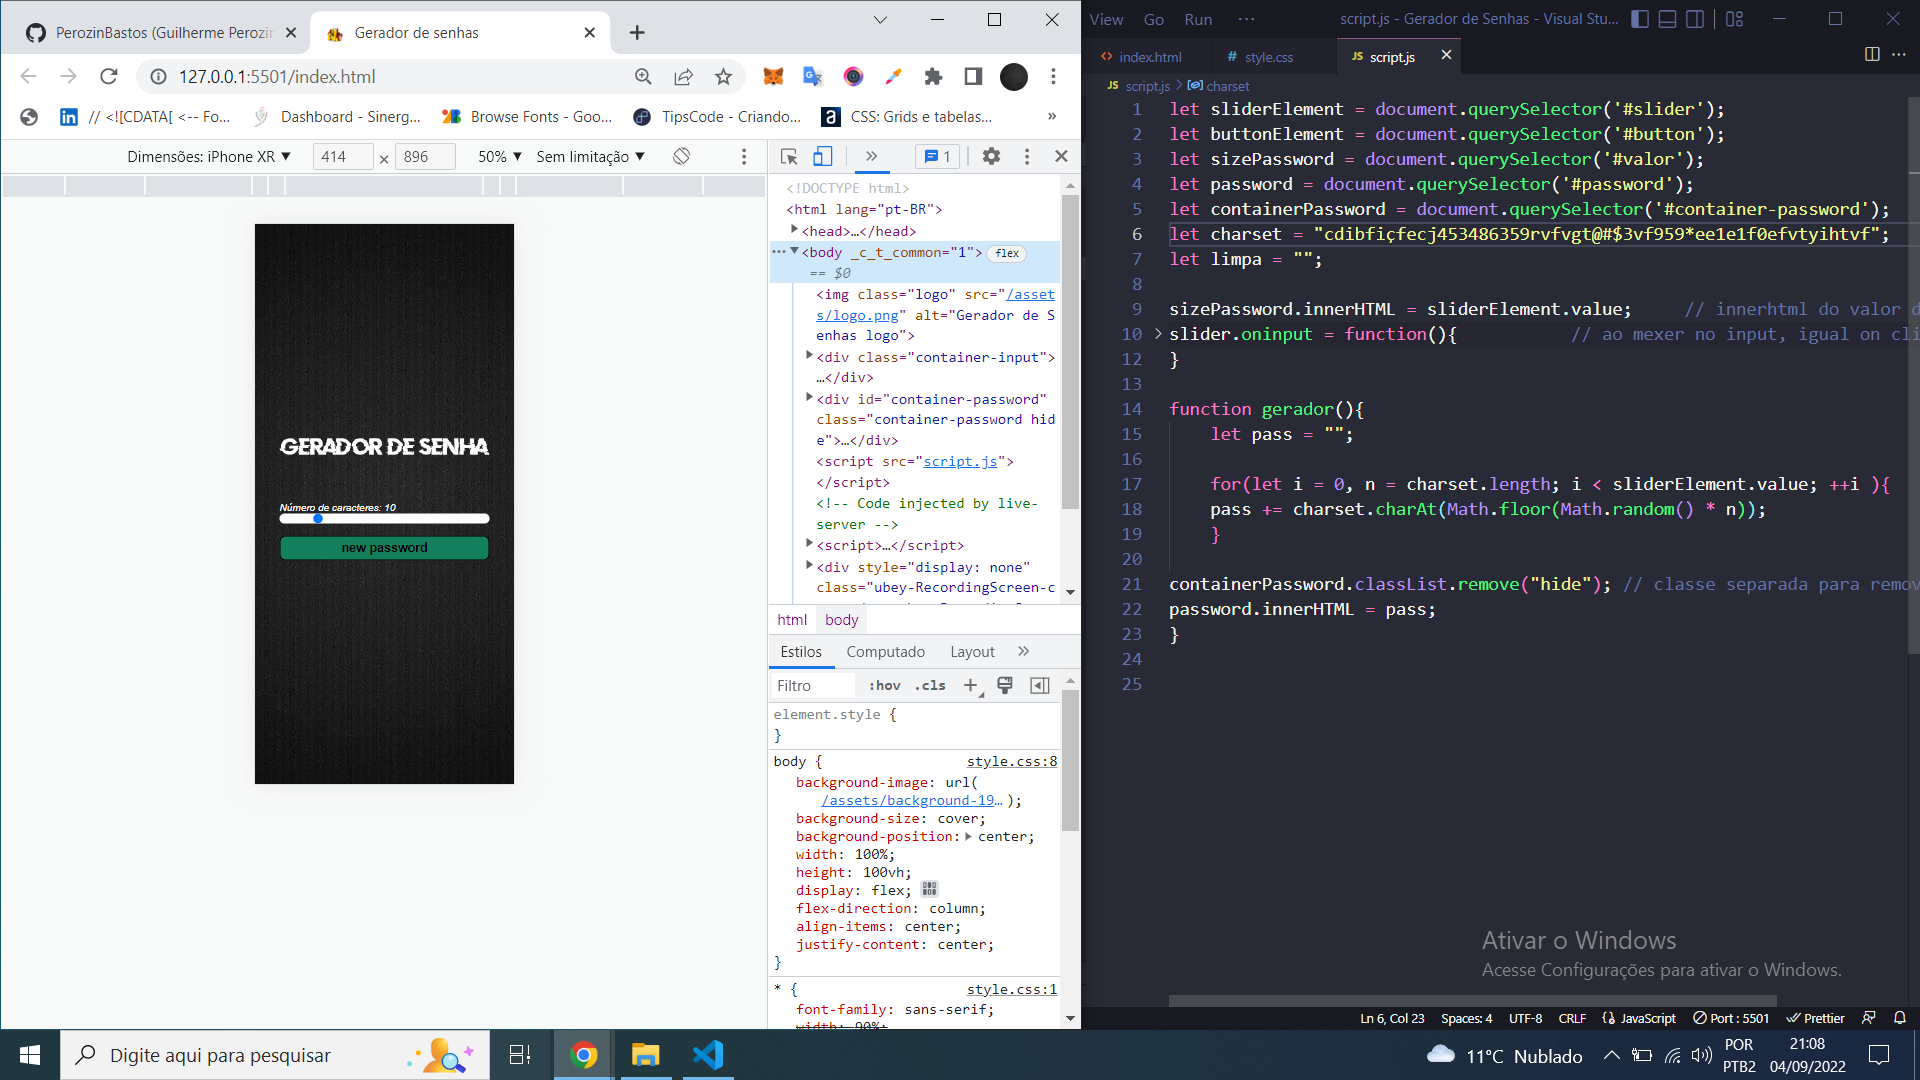Open the Sem limitação throttling dropdown
Image resolution: width=1920 pixels, height=1080 pixels.
590,156
